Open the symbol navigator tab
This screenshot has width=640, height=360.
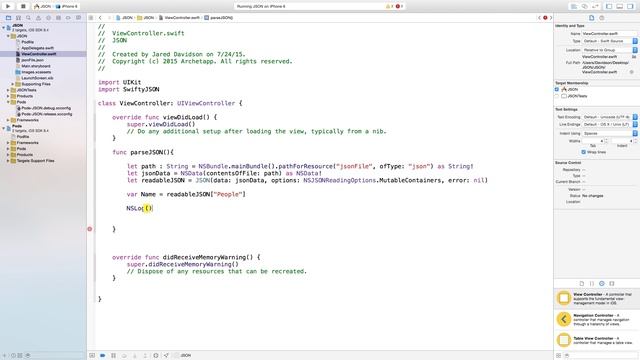tap(18, 18)
